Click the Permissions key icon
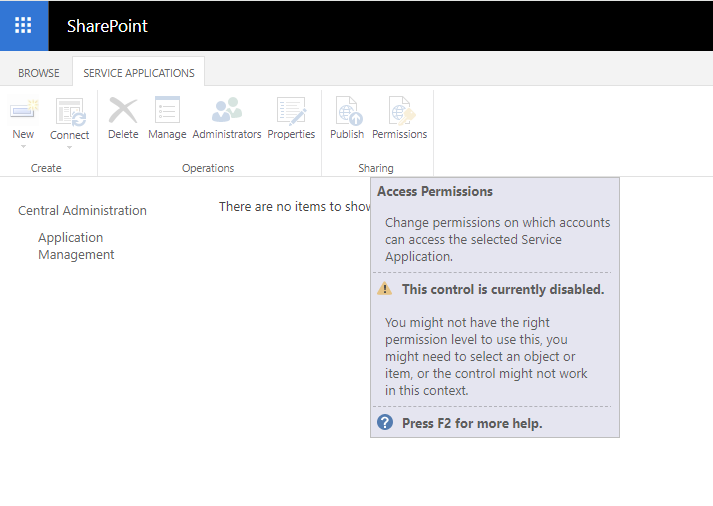713x506 pixels. (x=402, y=110)
